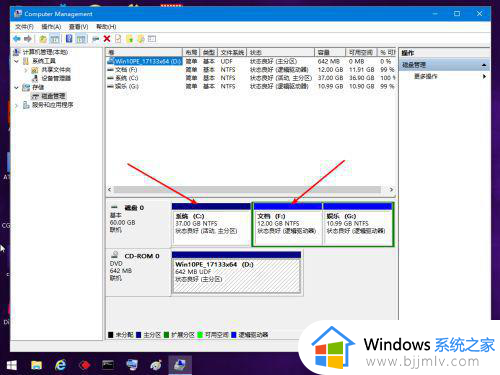Click the check-marked document toolbar icon
This screenshot has height=375, width=500.
(118, 39)
